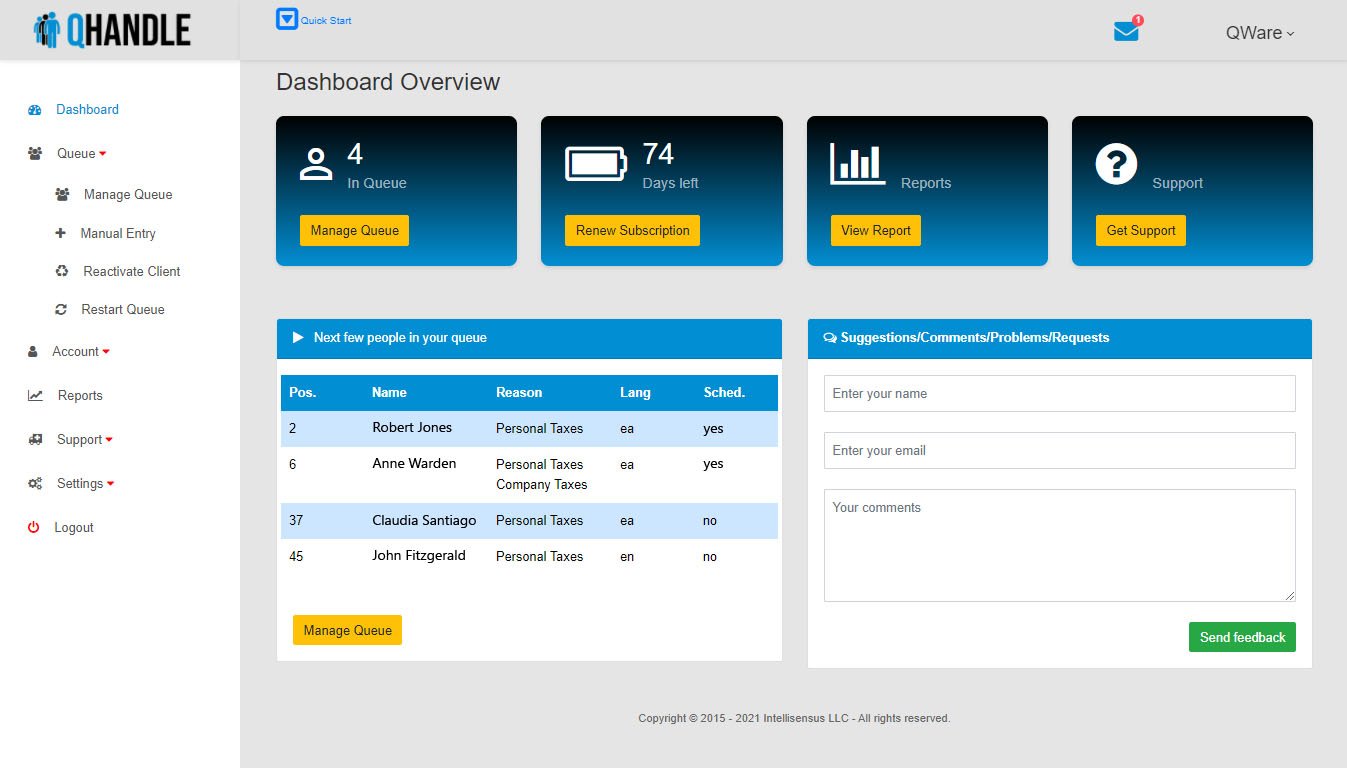The height and width of the screenshot is (768, 1347).
Task: Click the Renew Subscription button
Action: [632, 231]
